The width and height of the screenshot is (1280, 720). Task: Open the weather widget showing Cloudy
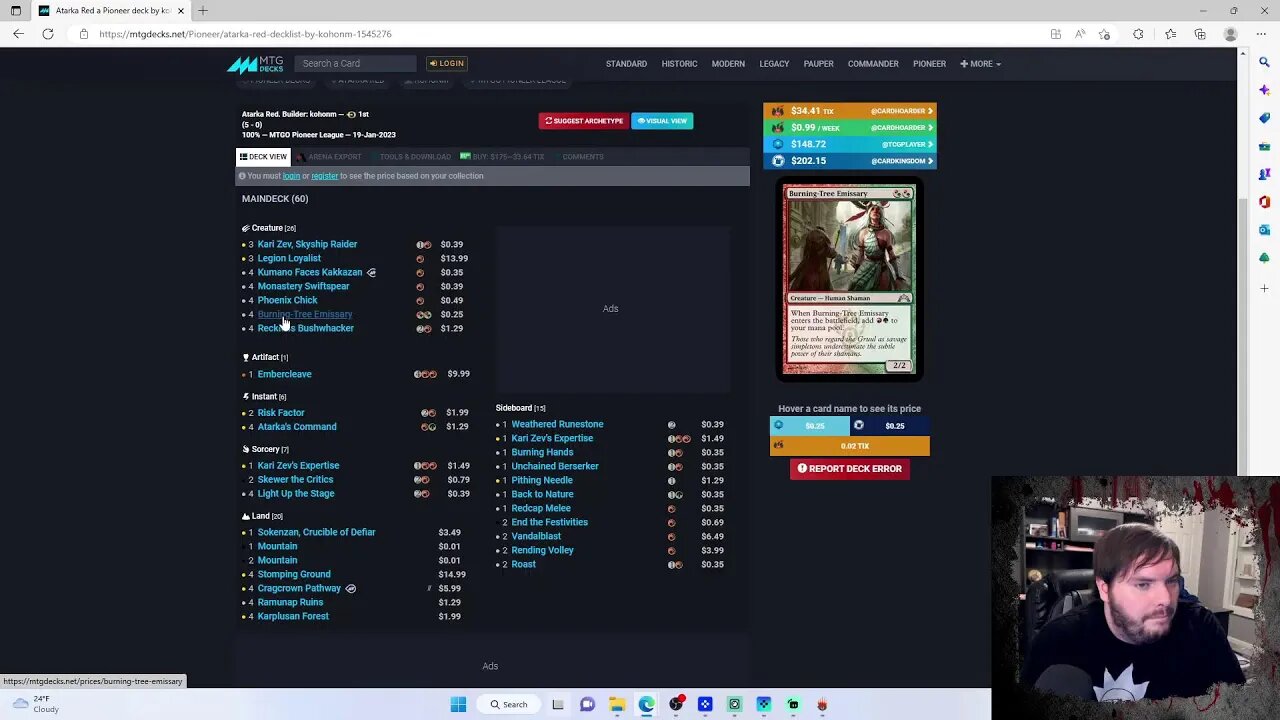click(36, 704)
